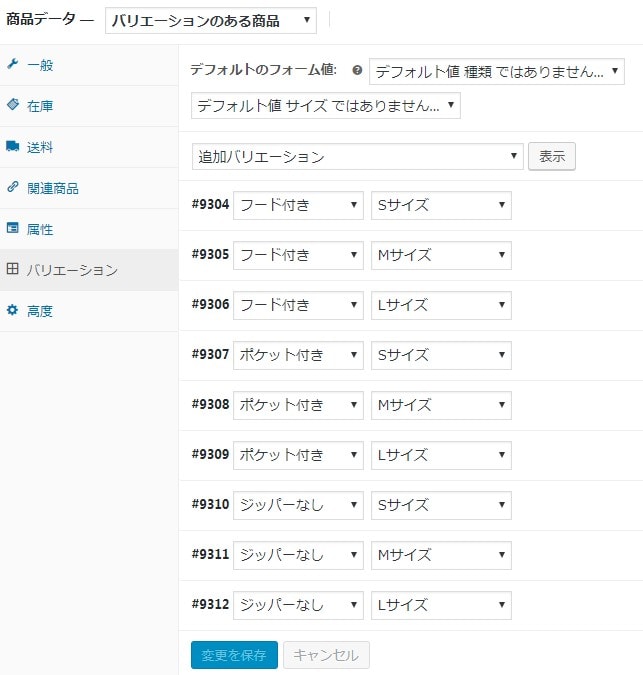The height and width of the screenshot is (675, 643).
Task: Click the wrench icon beside 一般
Action: [x=12, y=65]
